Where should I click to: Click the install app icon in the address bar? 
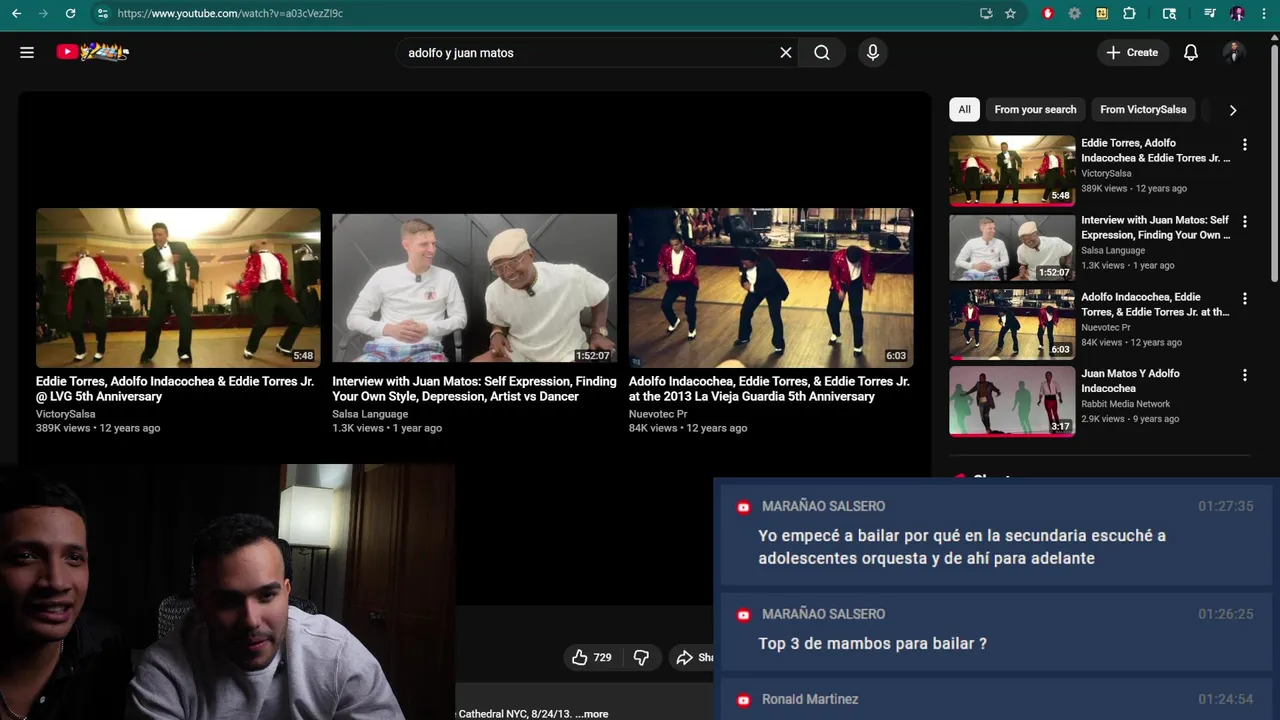(x=986, y=13)
